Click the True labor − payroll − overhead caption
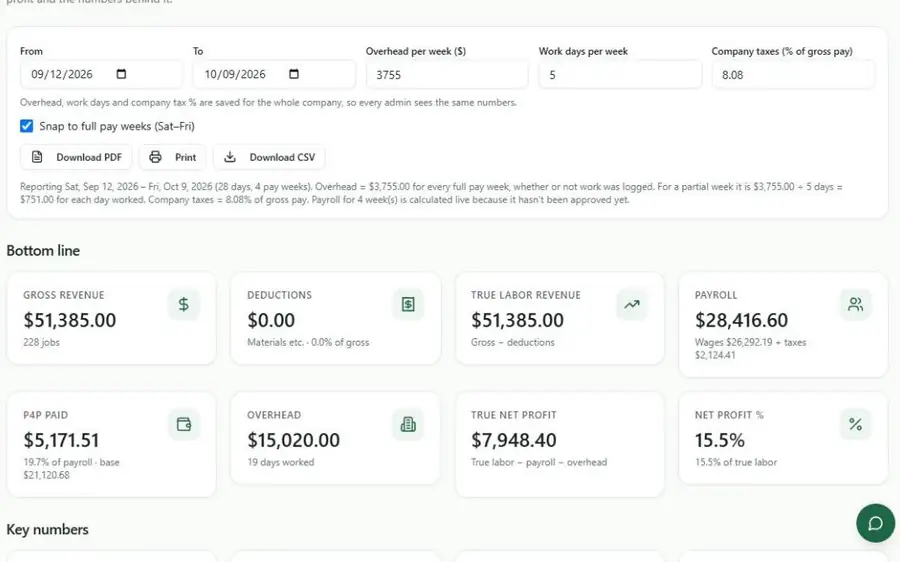The image size is (900, 562). pyautogui.click(x=539, y=462)
